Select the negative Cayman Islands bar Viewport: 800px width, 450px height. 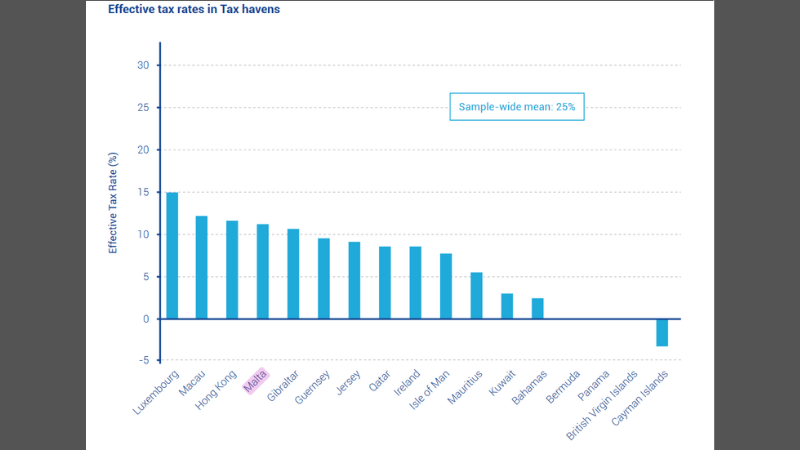coord(662,332)
